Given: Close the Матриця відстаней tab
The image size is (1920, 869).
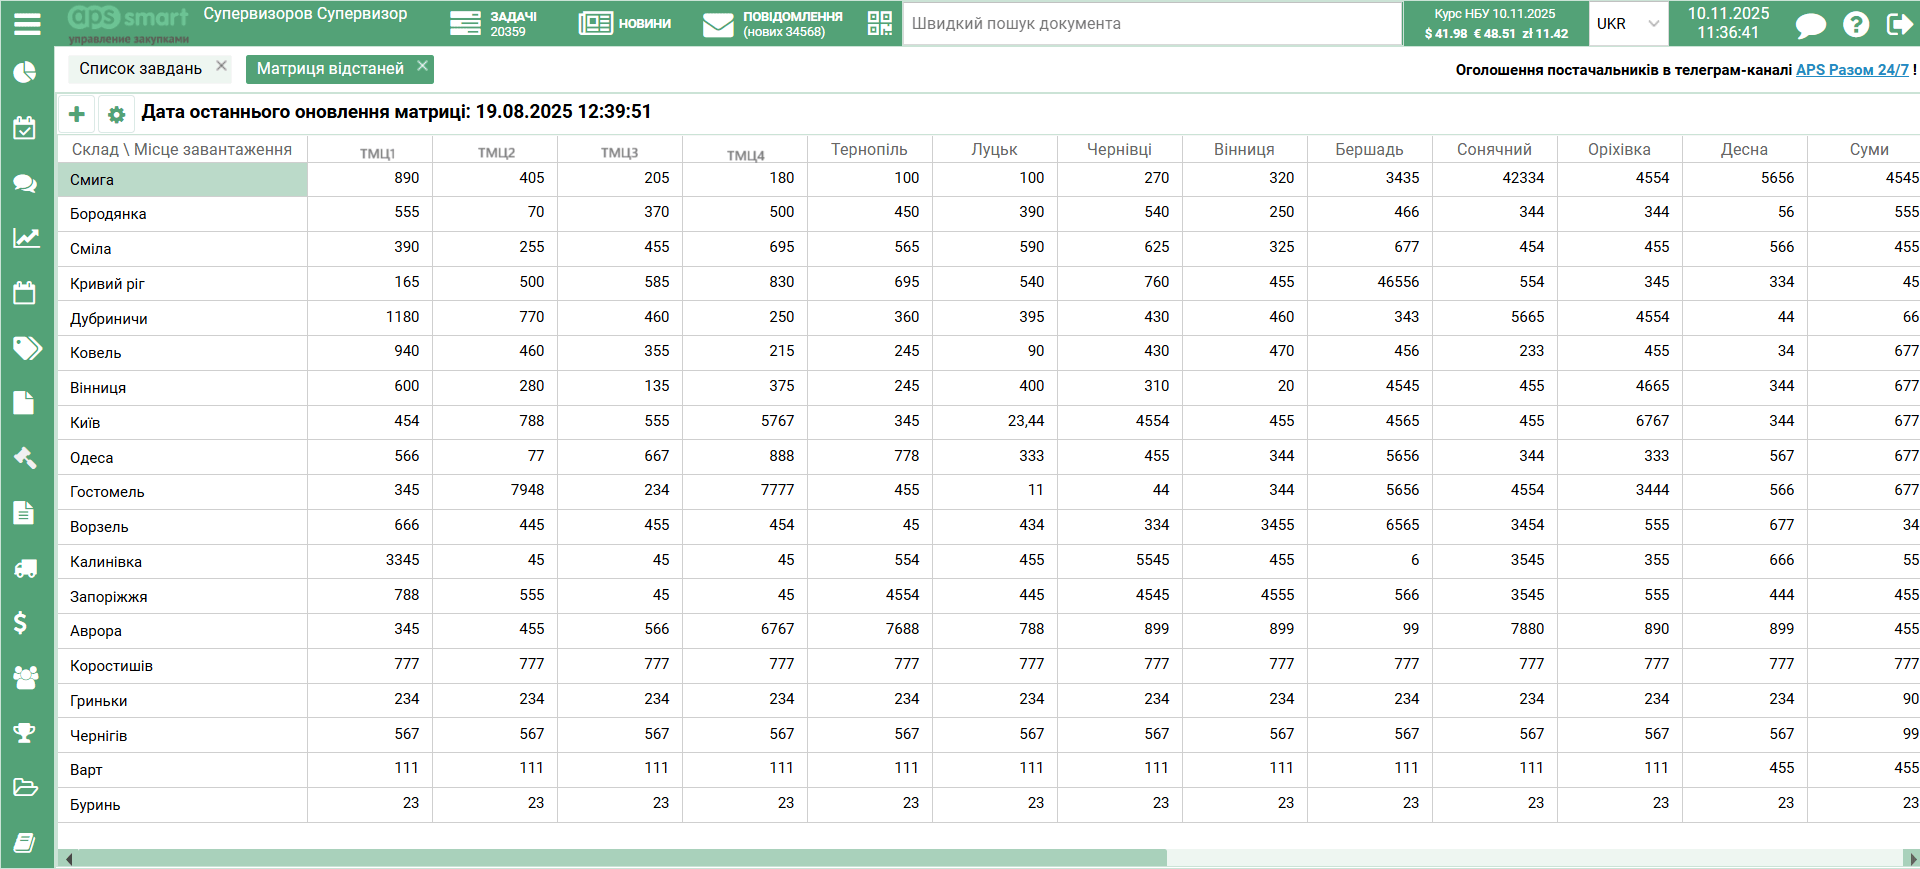Looking at the screenshot, I should click(422, 66).
